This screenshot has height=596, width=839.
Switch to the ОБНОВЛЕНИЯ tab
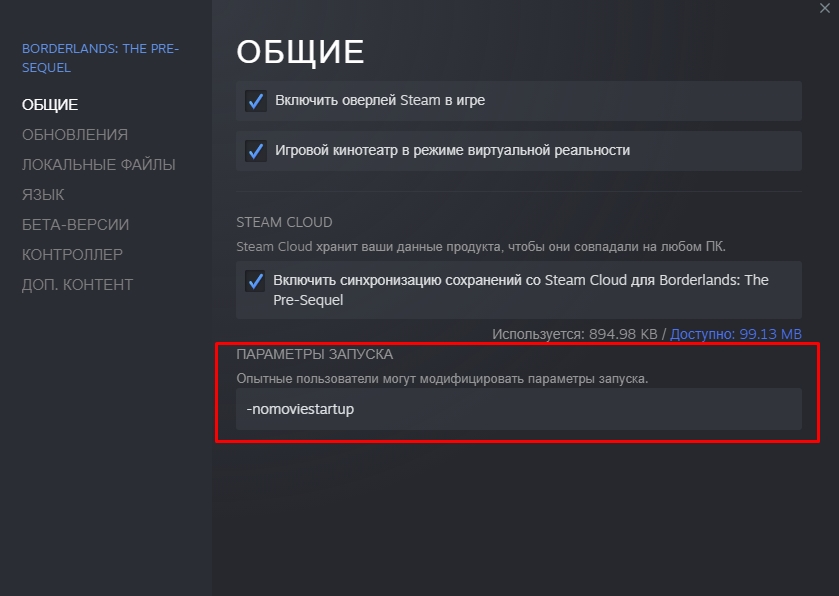pyautogui.click(x=75, y=134)
